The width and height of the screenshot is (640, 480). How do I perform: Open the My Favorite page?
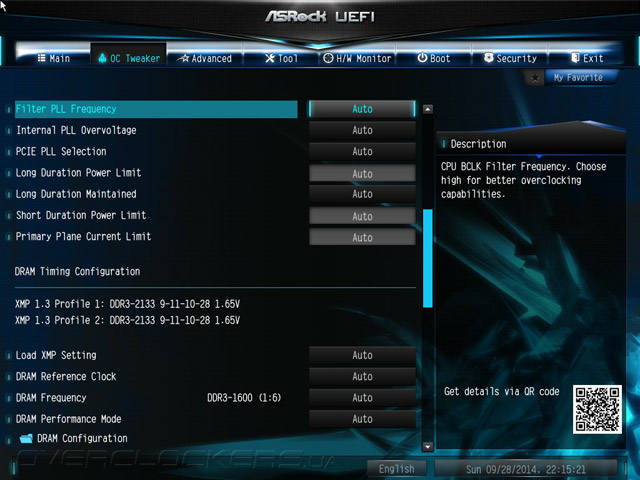[x=578, y=78]
